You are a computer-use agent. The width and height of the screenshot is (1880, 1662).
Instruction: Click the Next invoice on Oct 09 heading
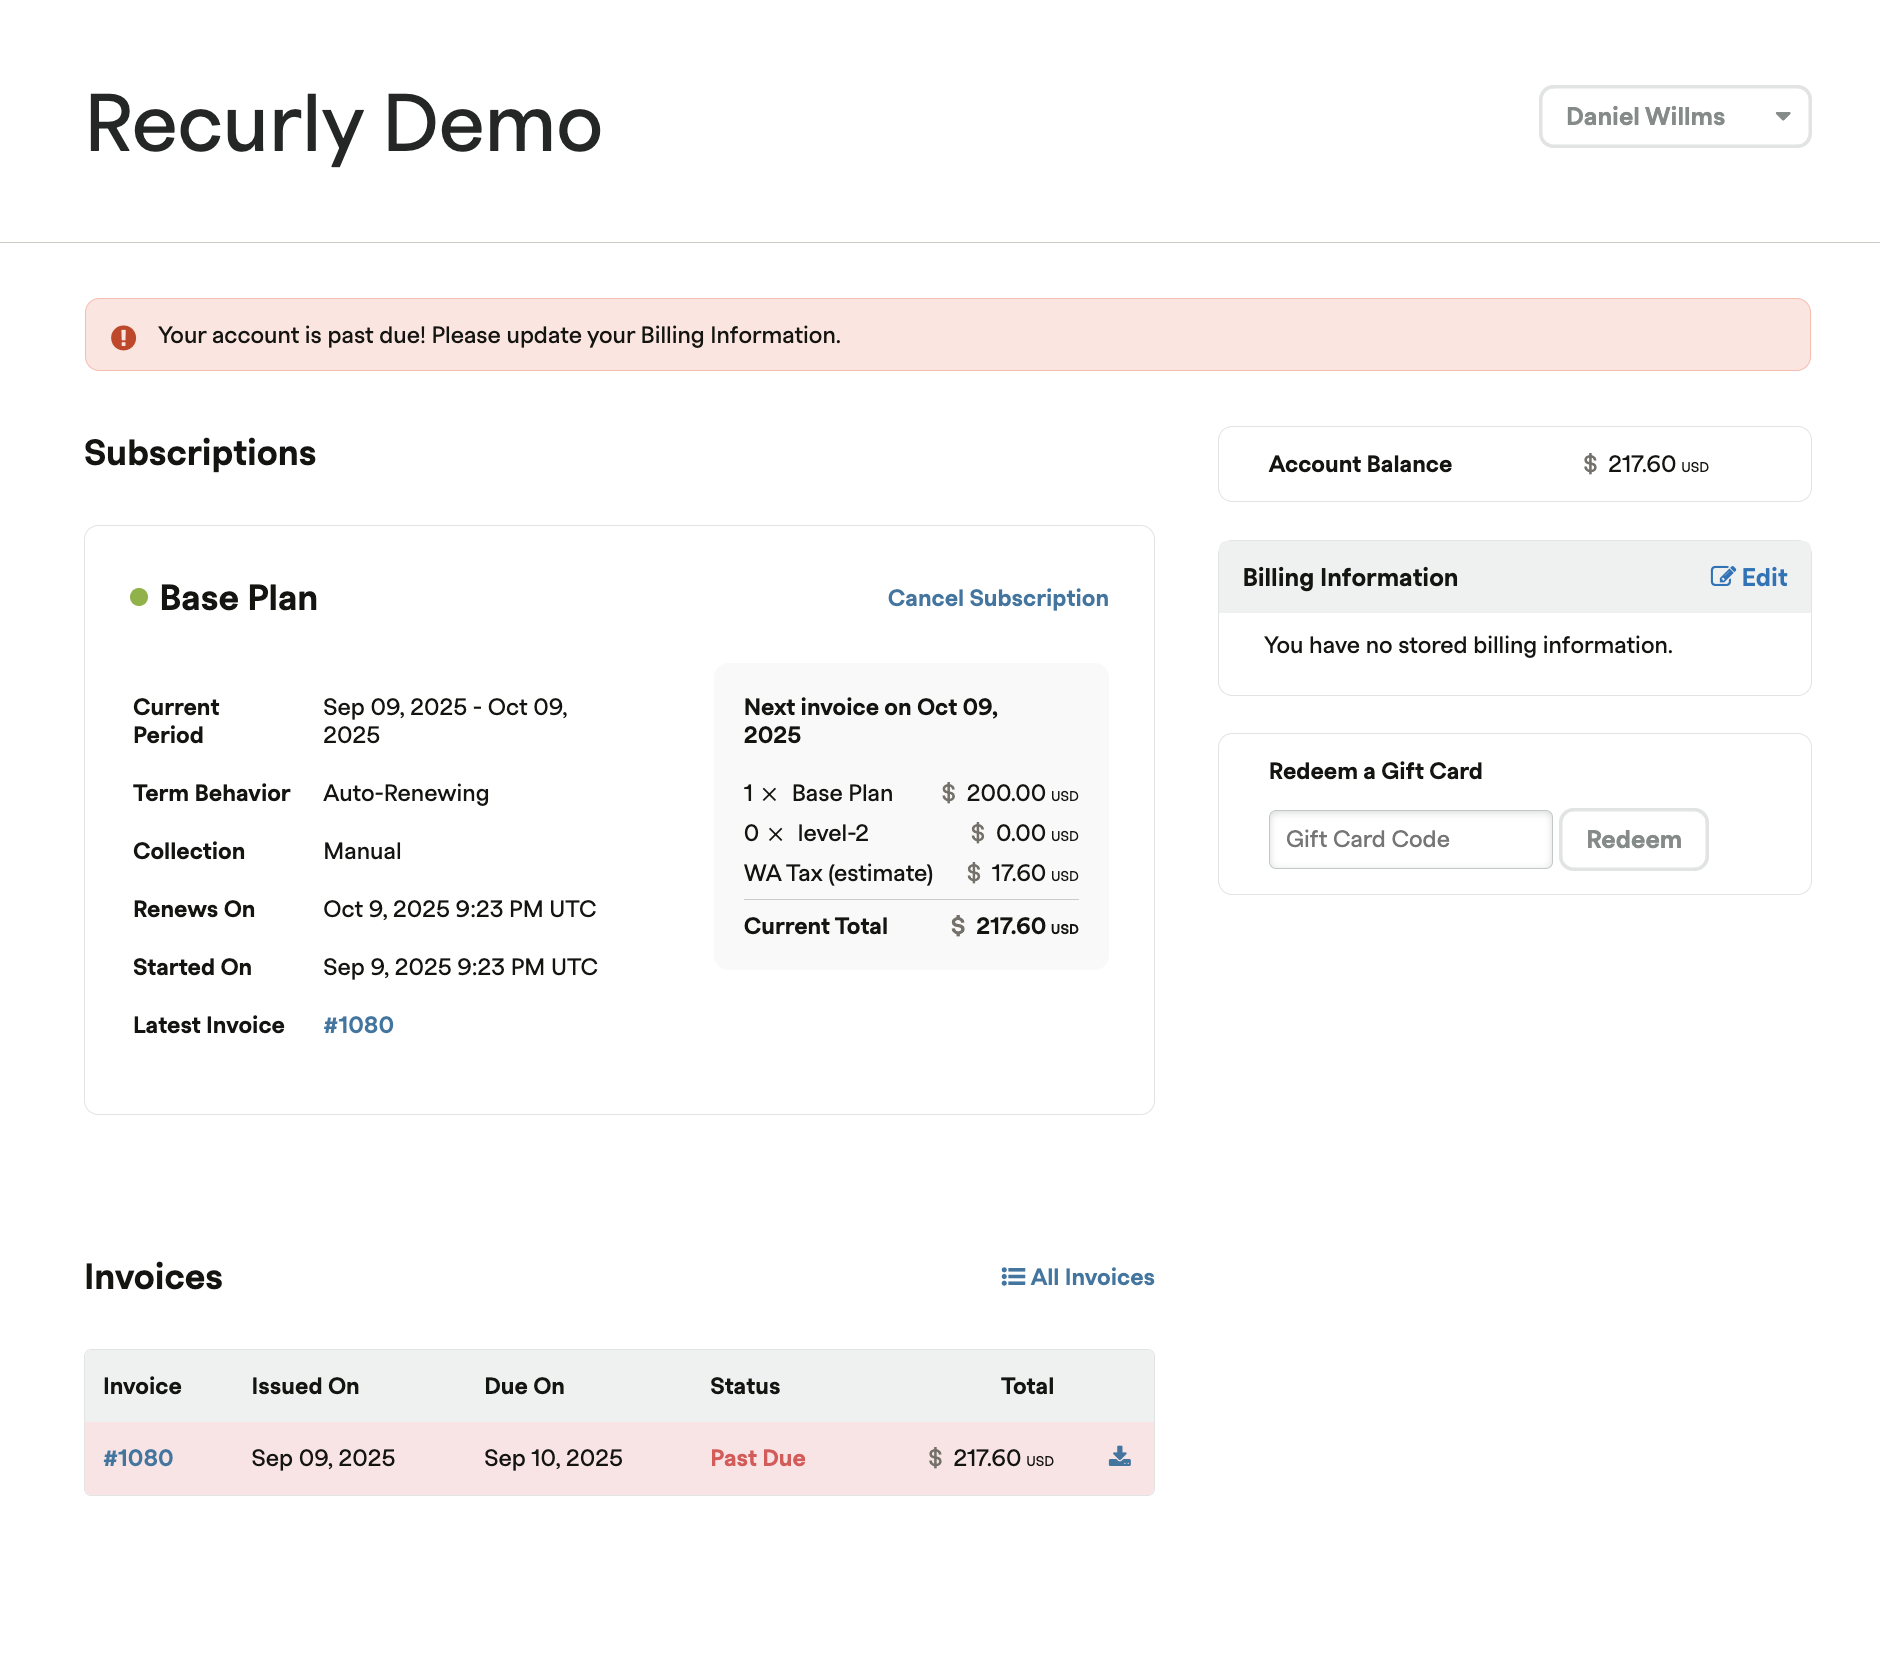pyautogui.click(x=871, y=721)
